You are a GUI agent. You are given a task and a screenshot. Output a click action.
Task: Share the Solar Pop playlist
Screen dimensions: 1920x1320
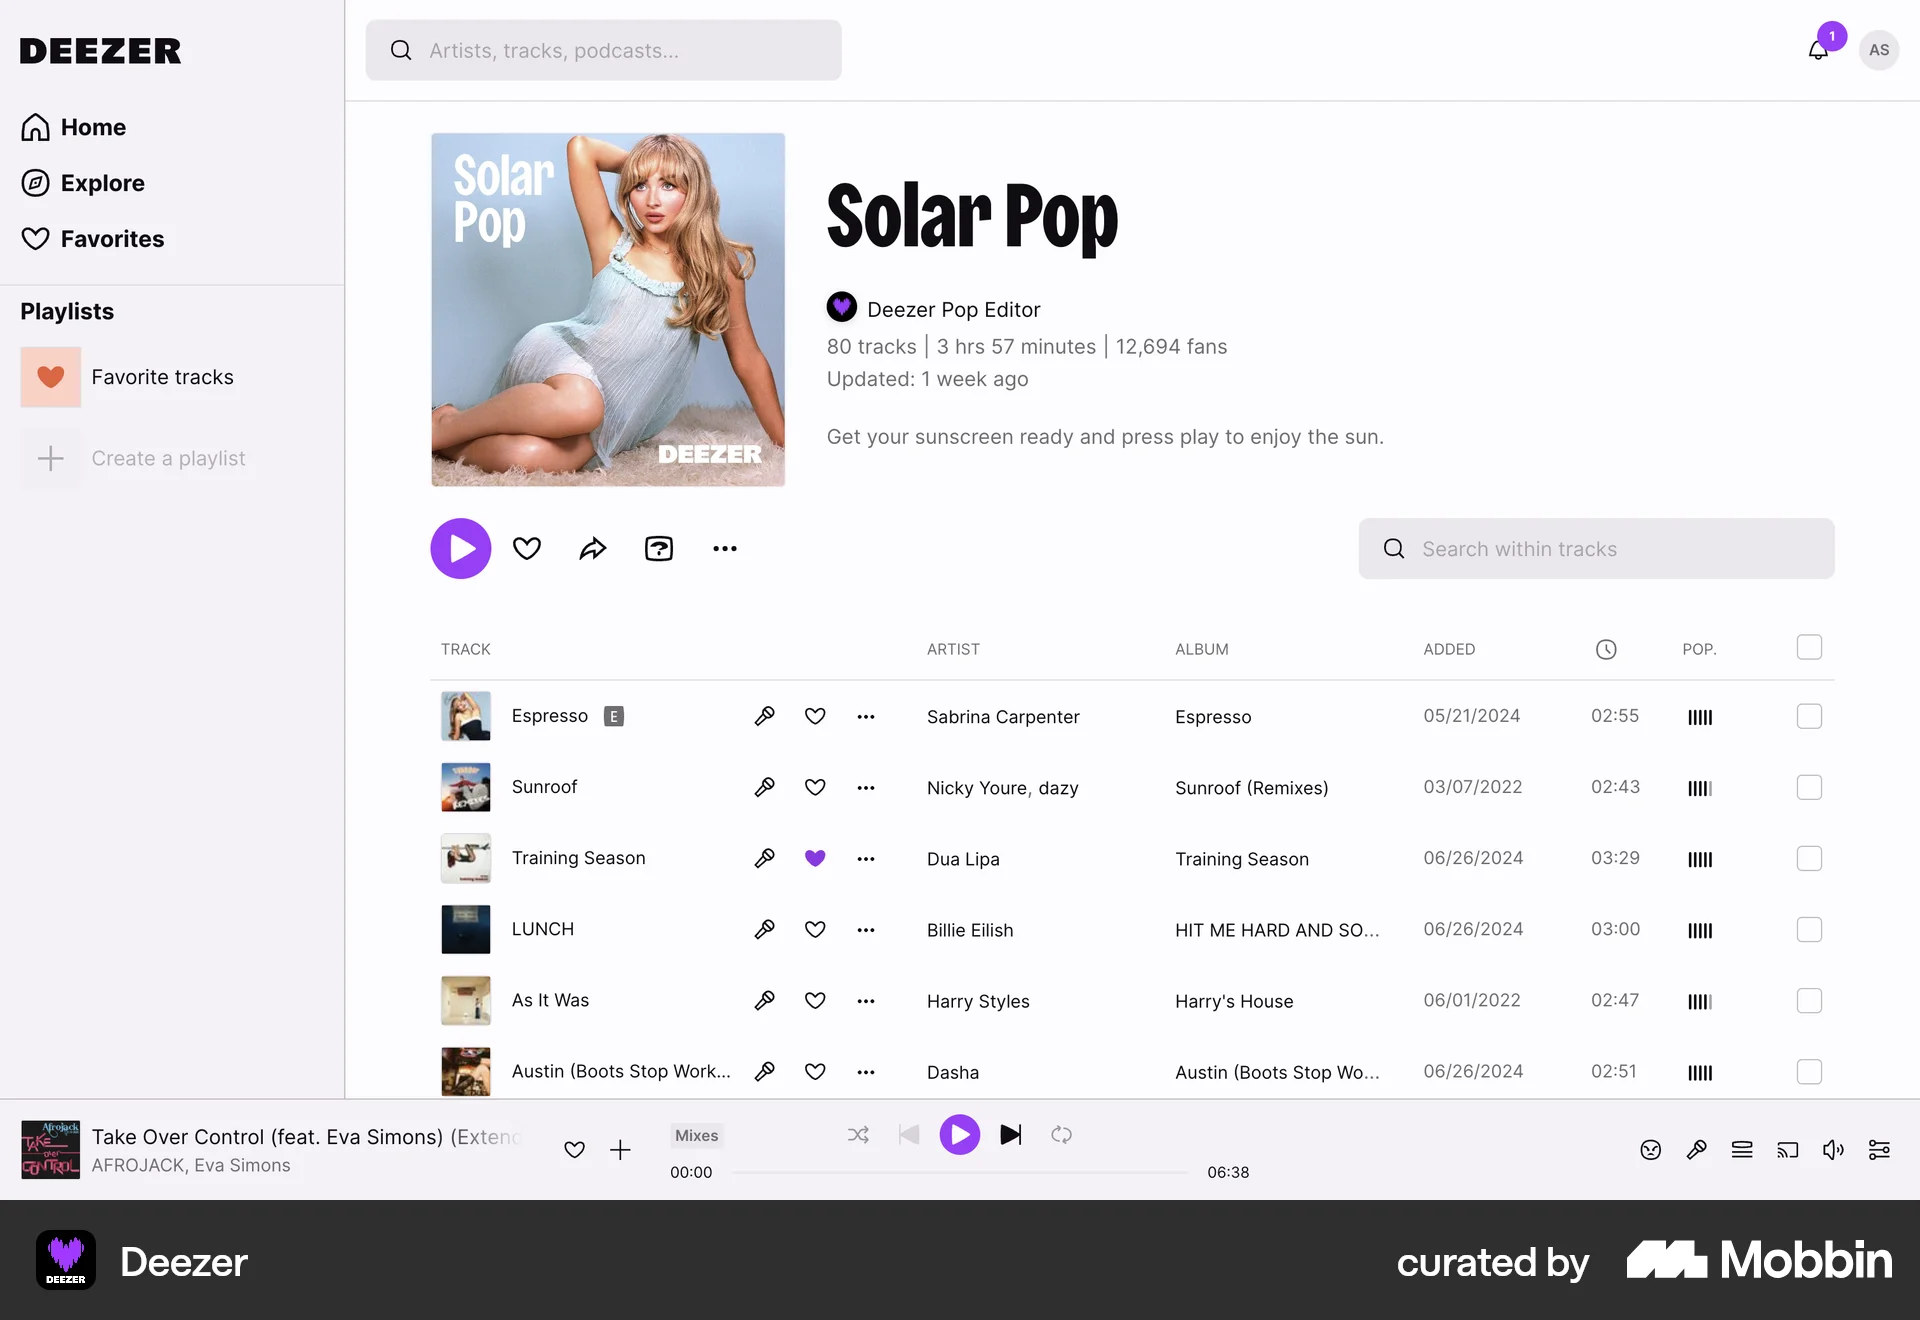pyautogui.click(x=593, y=548)
